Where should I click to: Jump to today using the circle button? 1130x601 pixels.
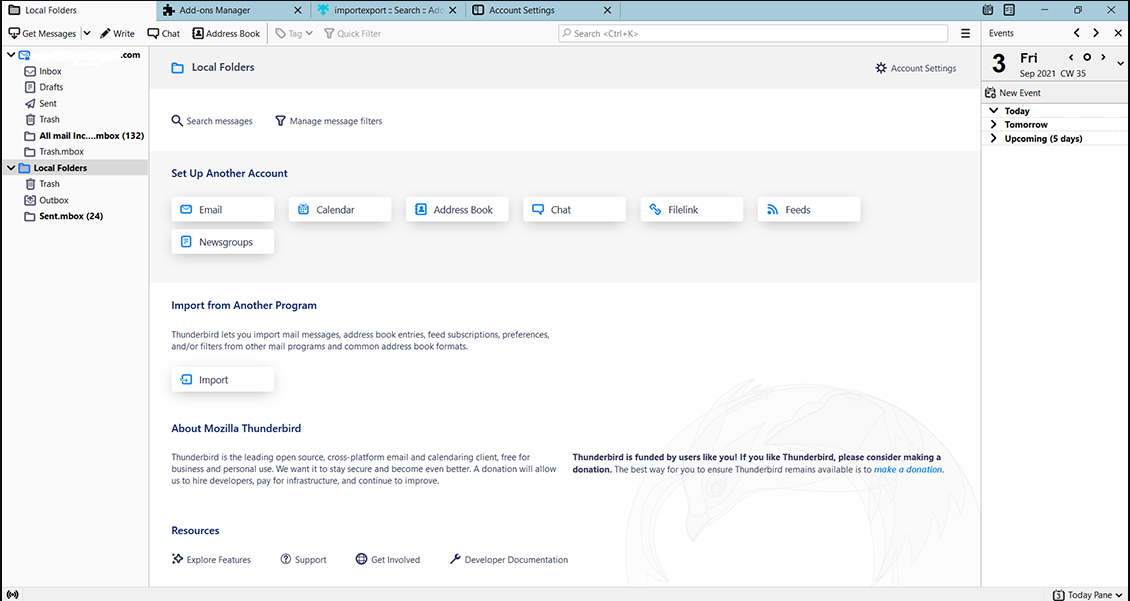click(1087, 57)
